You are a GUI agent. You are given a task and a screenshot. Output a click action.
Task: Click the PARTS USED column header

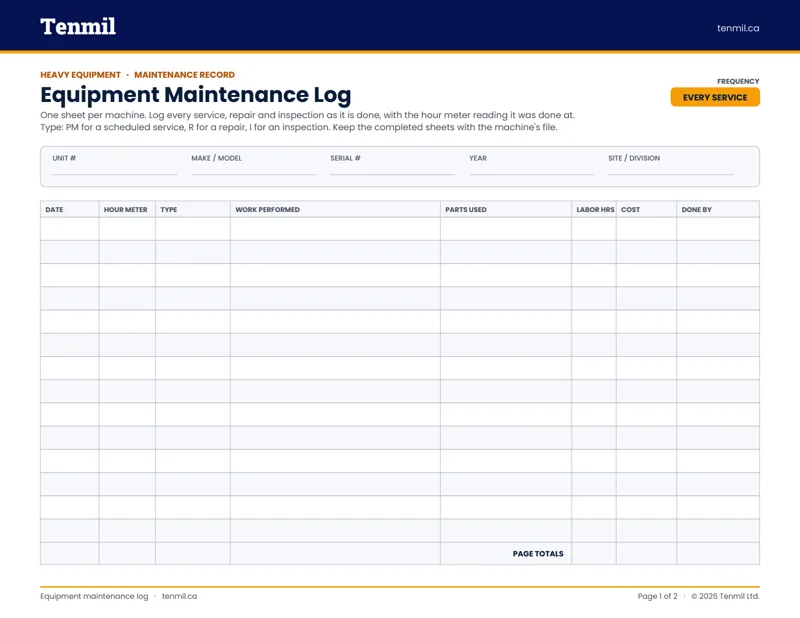(x=506, y=209)
